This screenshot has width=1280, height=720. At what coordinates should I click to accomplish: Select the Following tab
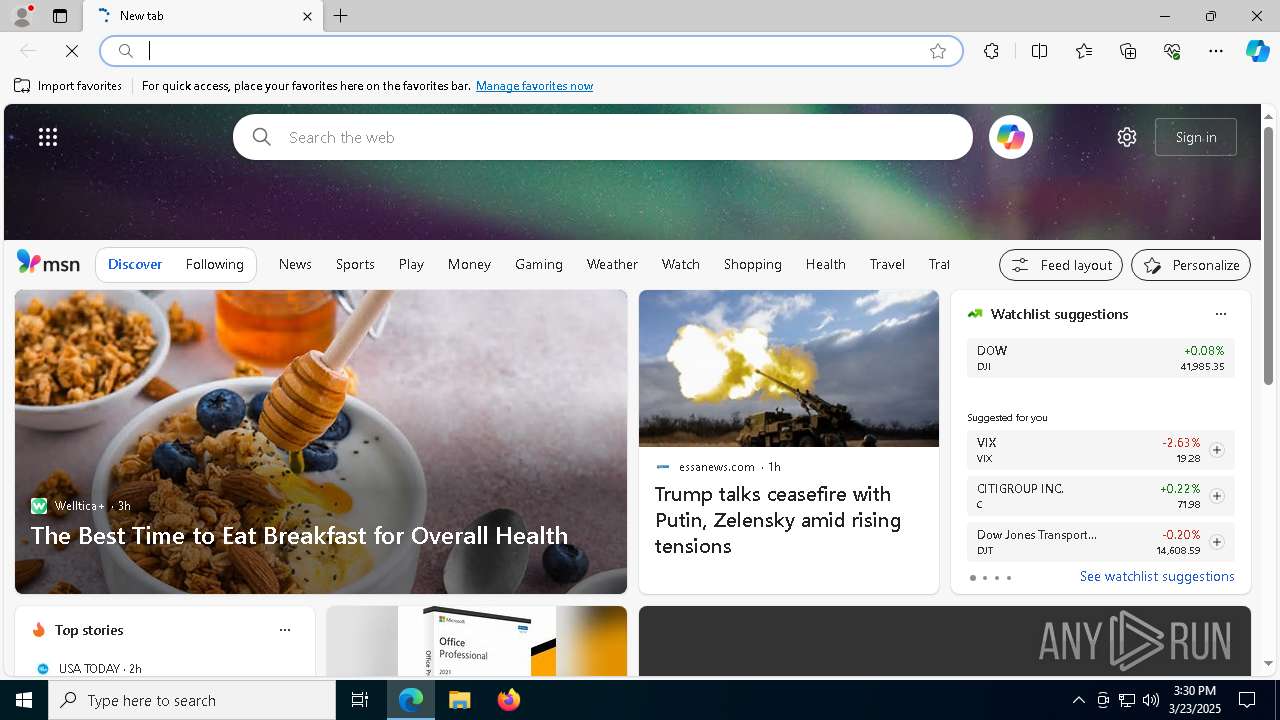(215, 264)
